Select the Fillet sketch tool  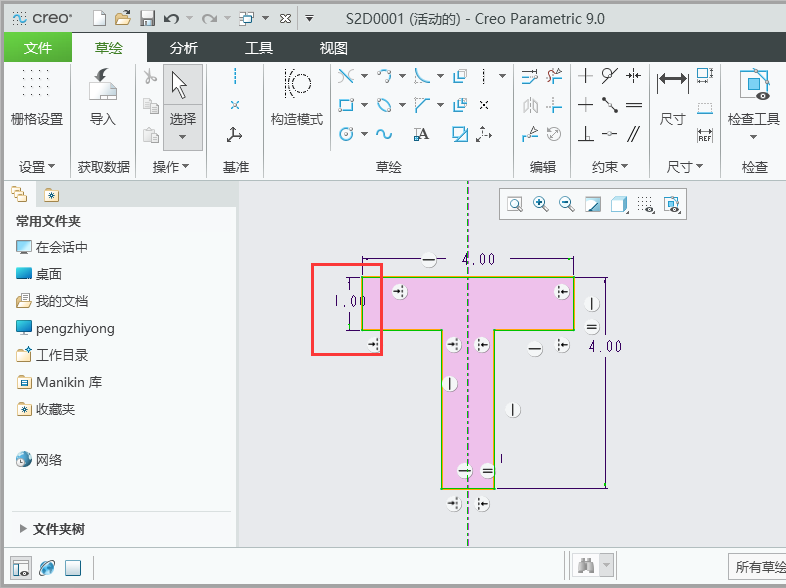point(422,76)
